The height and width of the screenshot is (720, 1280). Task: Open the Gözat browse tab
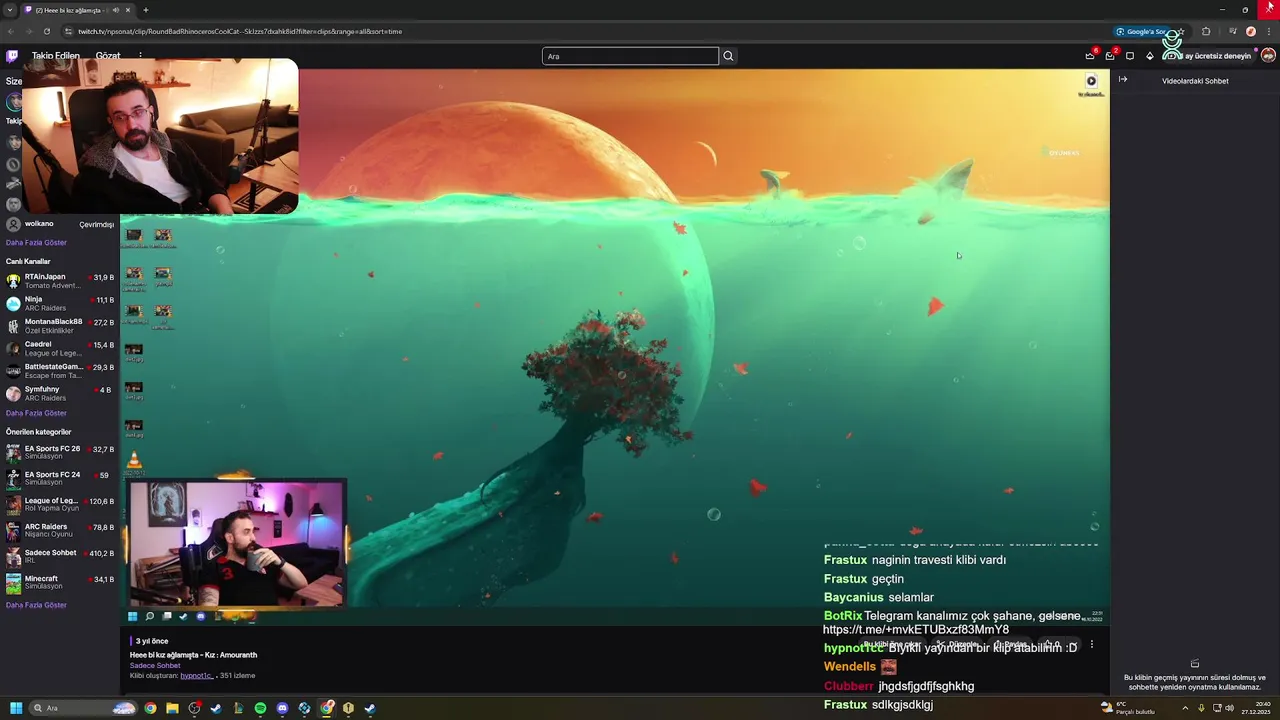click(x=108, y=56)
